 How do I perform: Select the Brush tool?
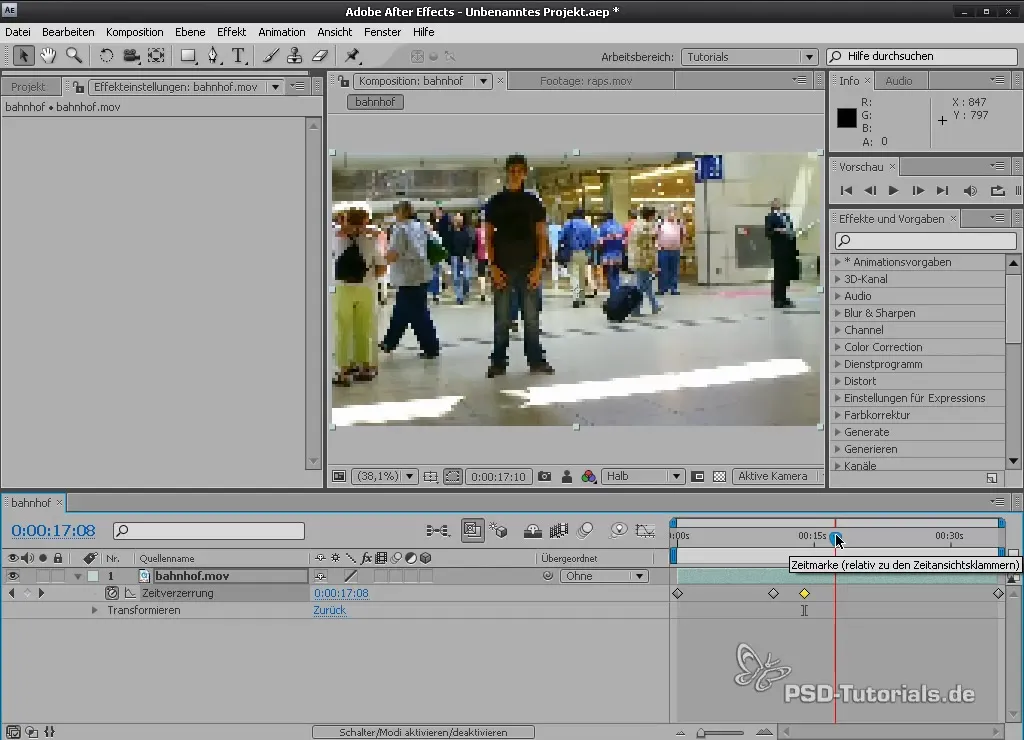click(x=270, y=56)
